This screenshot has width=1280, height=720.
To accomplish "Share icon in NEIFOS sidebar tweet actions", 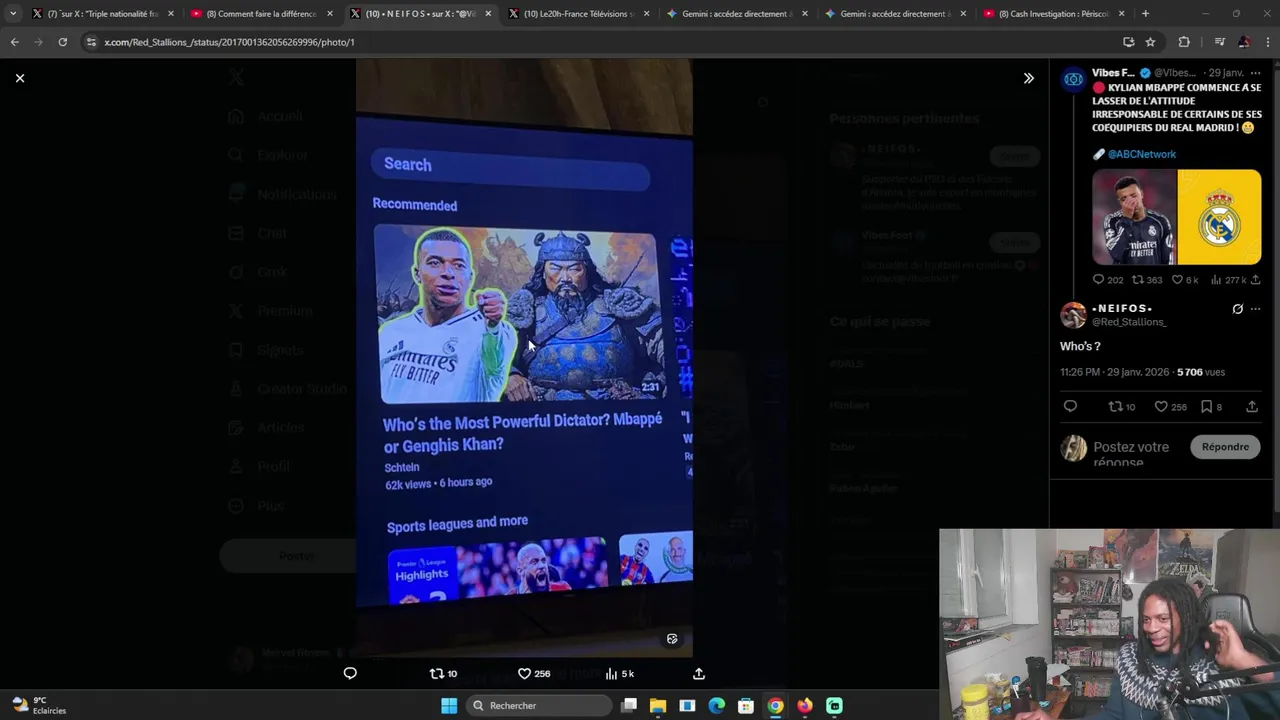I will pos(1252,406).
